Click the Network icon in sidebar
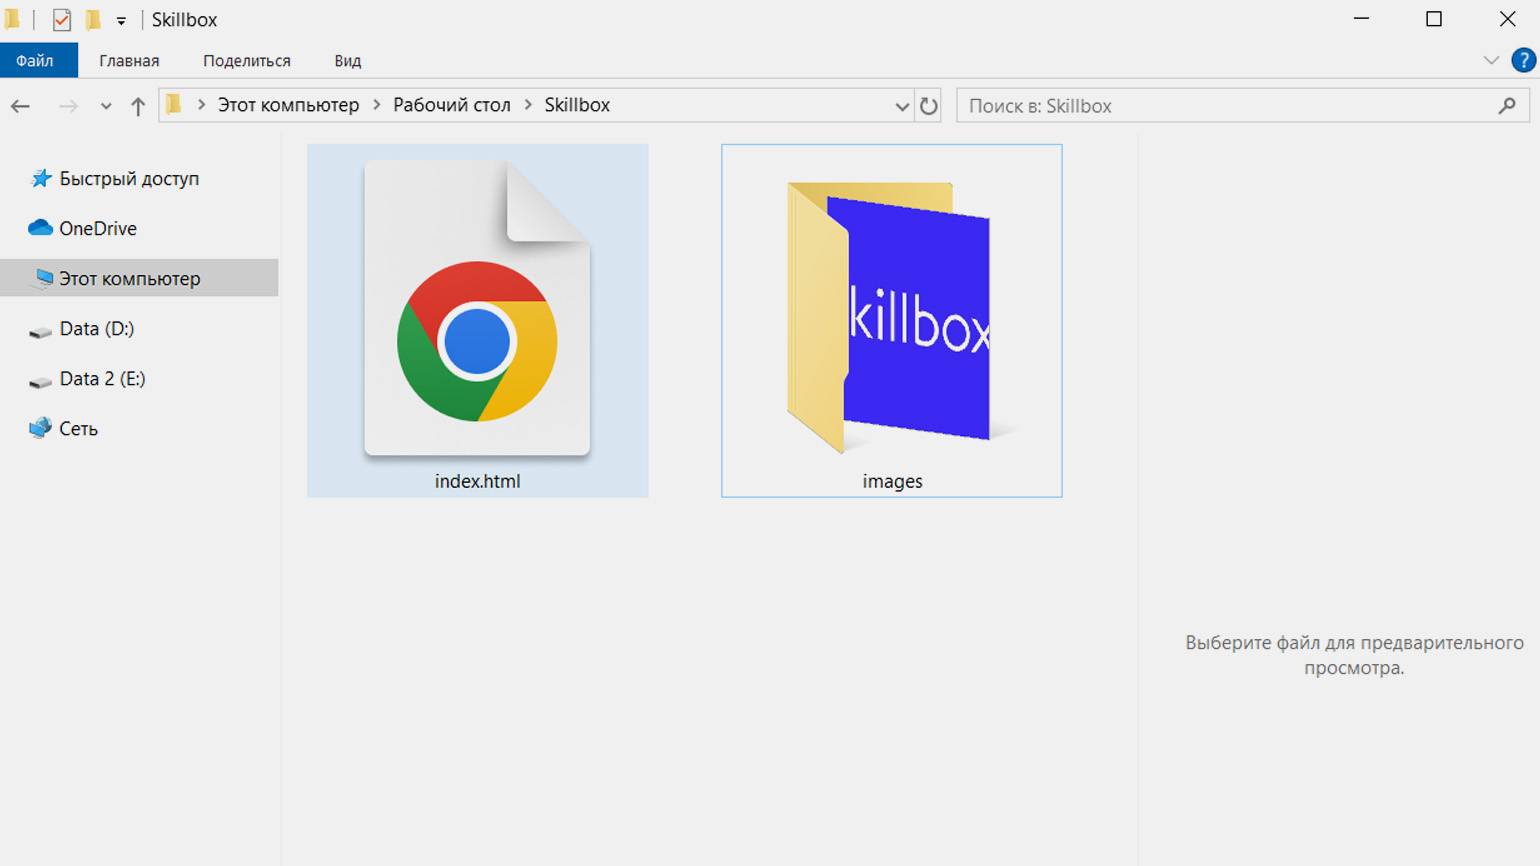Screen dimensions: 1540x866 point(40,428)
